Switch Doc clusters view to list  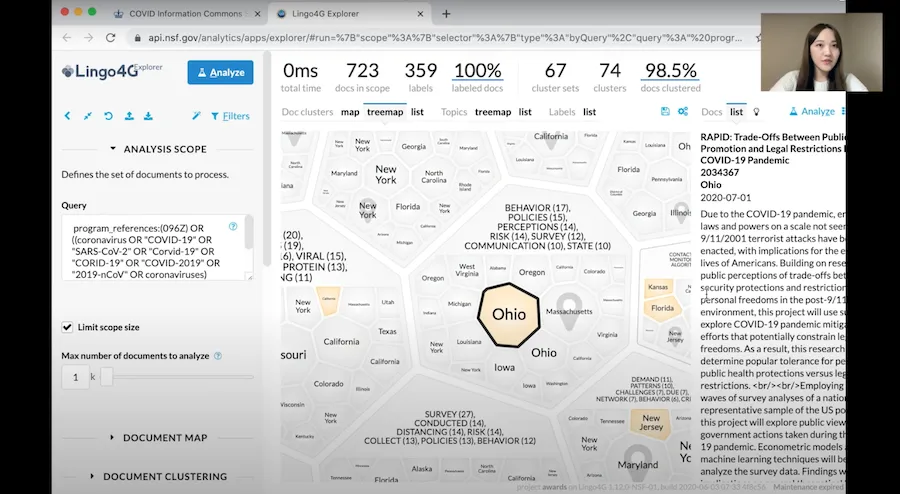pos(417,112)
